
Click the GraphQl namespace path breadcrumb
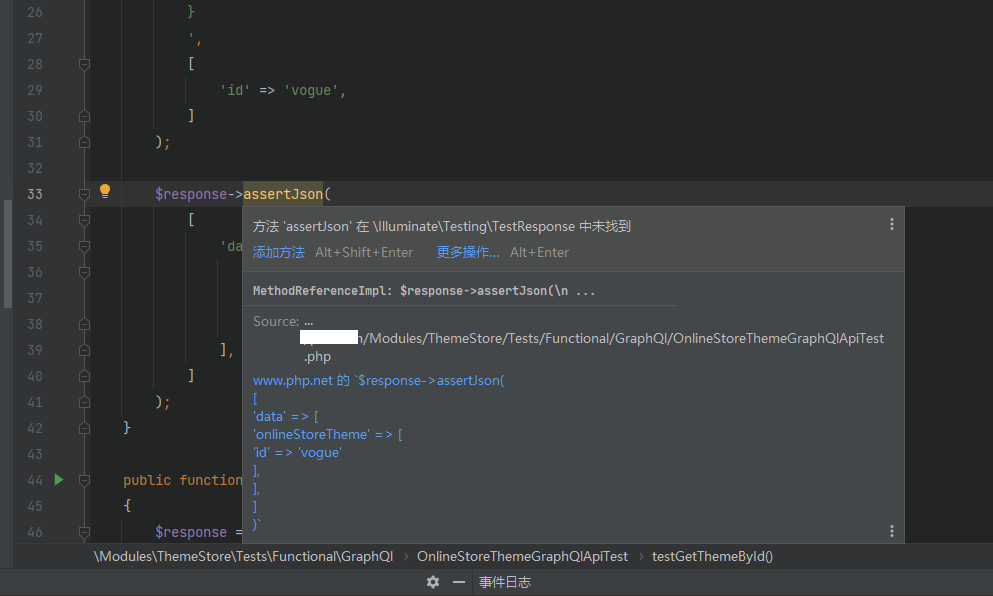coord(243,556)
